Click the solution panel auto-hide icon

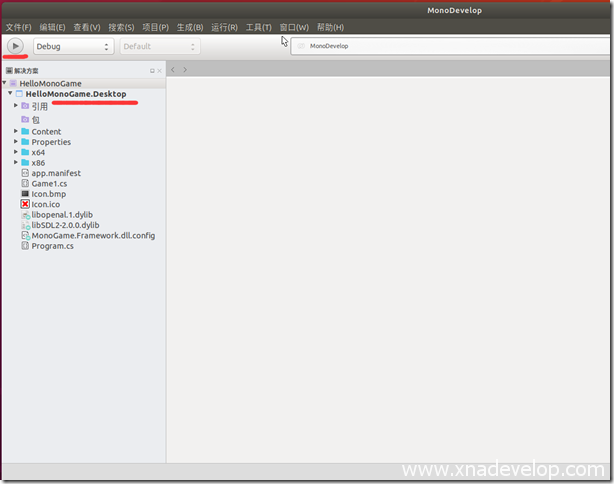pyautogui.click(x=152, y=71)
